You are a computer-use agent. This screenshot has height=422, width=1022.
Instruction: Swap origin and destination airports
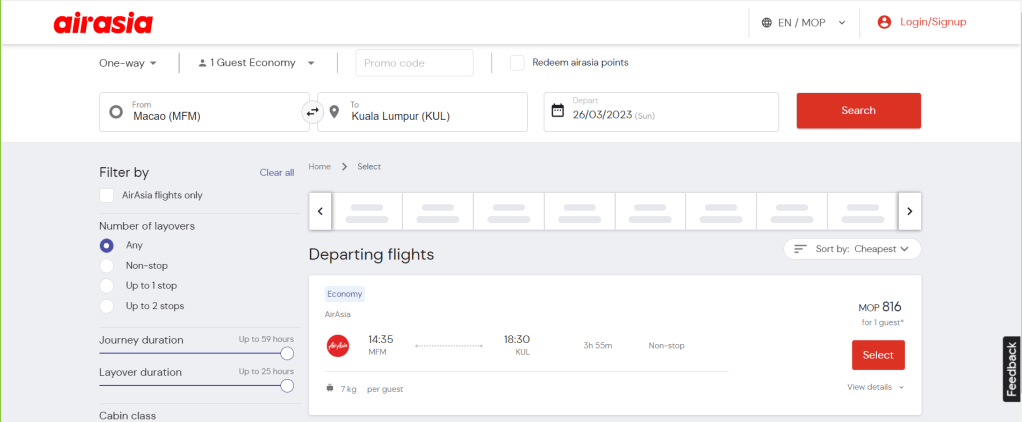(x=312, y=112)
